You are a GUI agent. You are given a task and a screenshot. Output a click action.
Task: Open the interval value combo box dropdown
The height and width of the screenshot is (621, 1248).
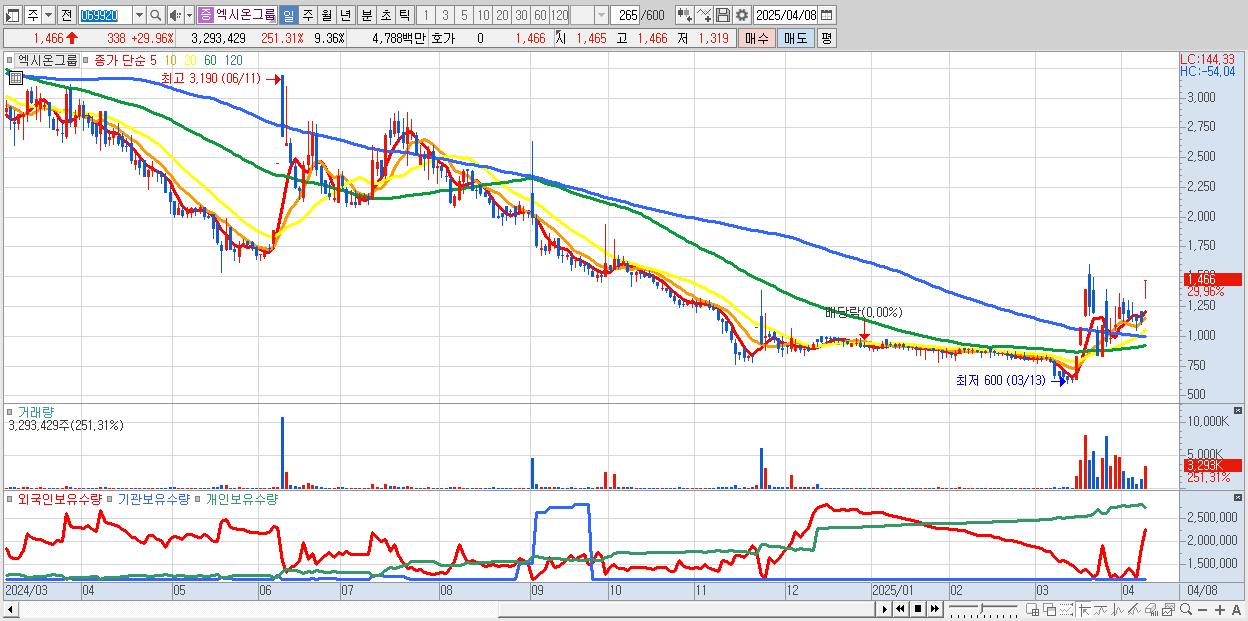pos(601,15)
